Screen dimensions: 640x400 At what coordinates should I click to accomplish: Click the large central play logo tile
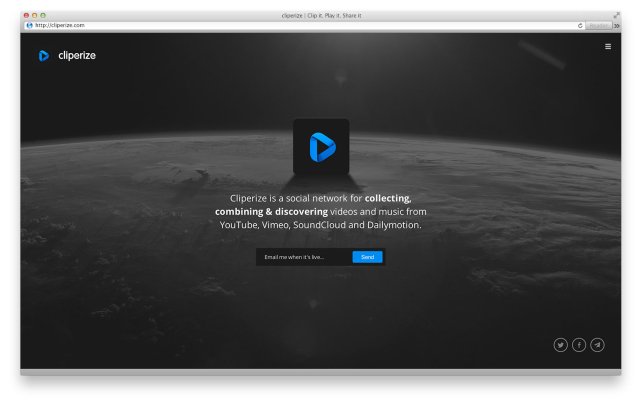pyautogui.click(x=321, y=147)
